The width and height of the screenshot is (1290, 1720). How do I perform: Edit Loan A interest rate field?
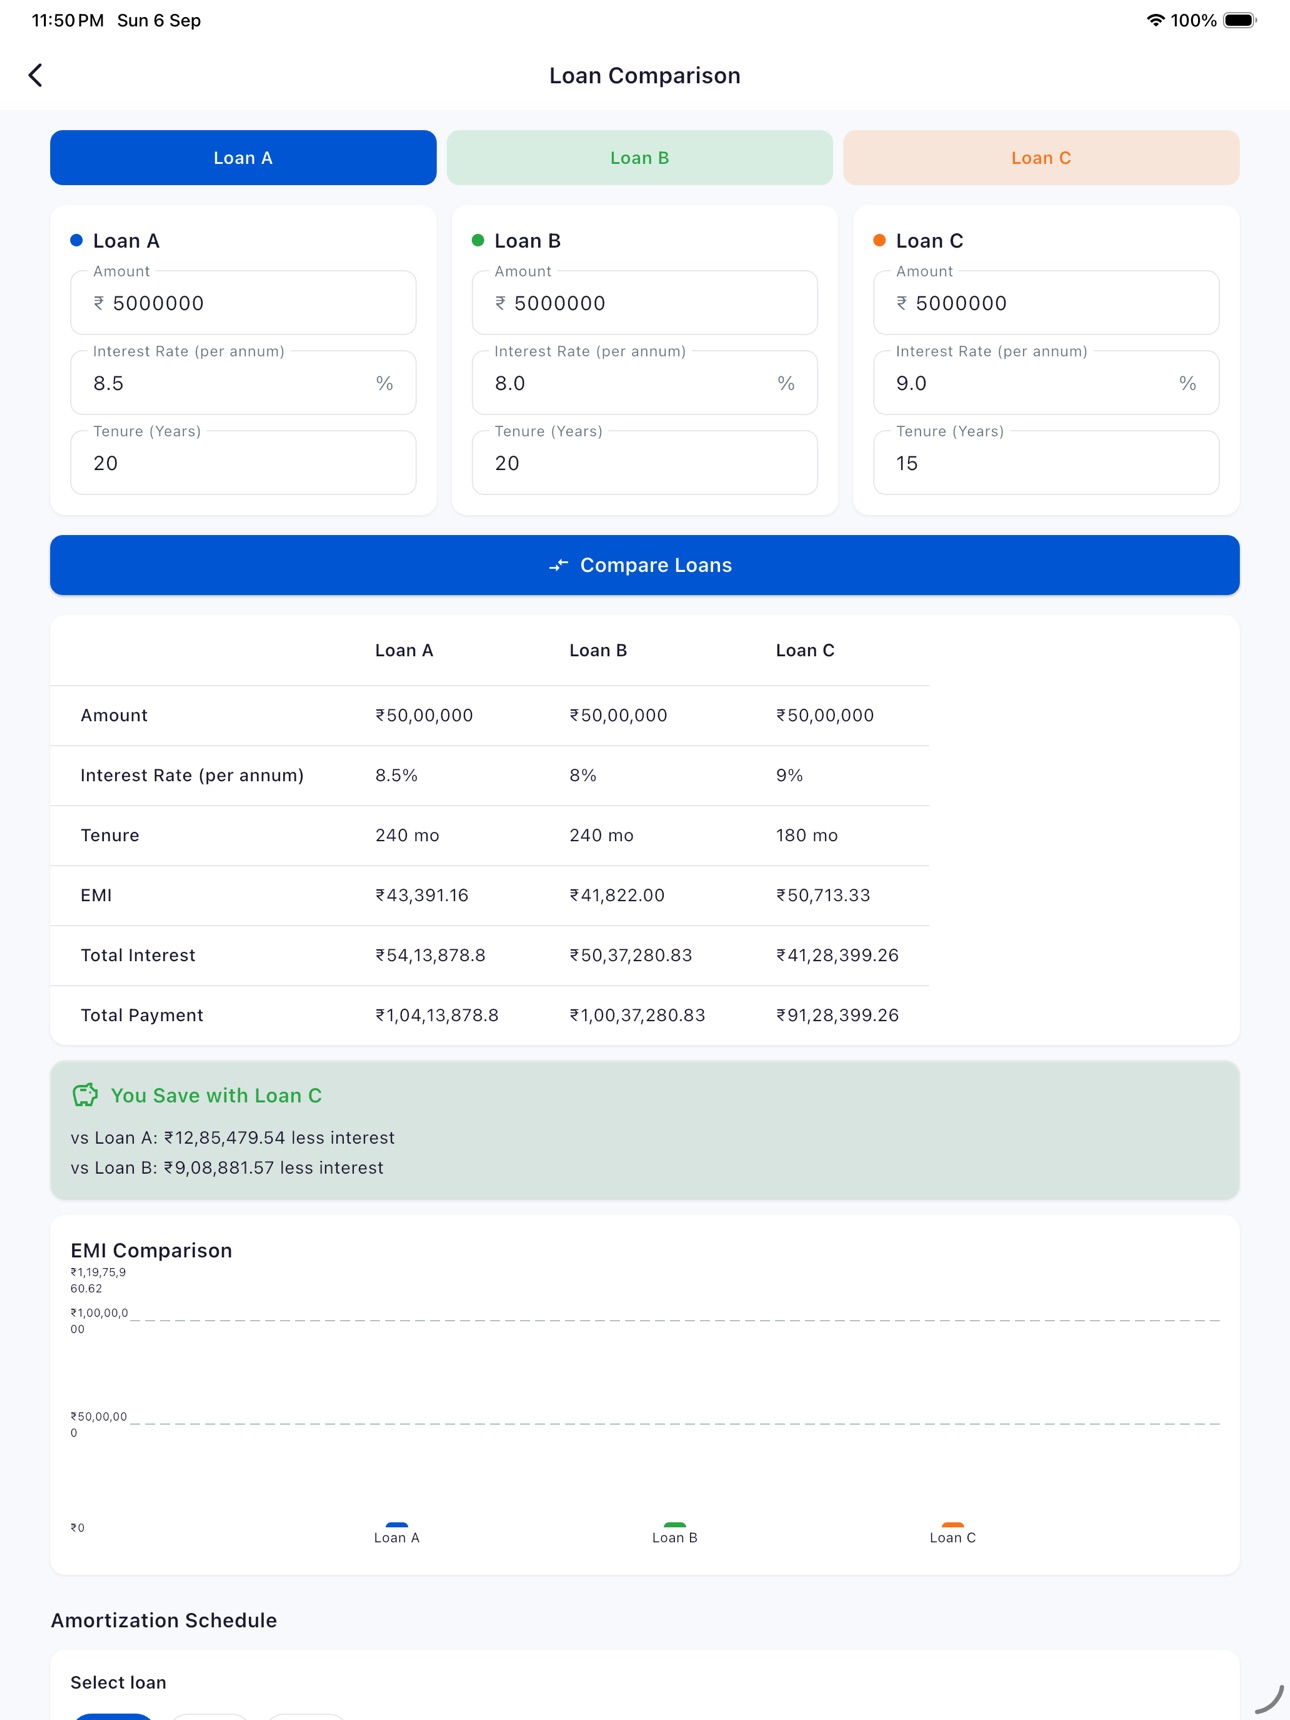243,383
